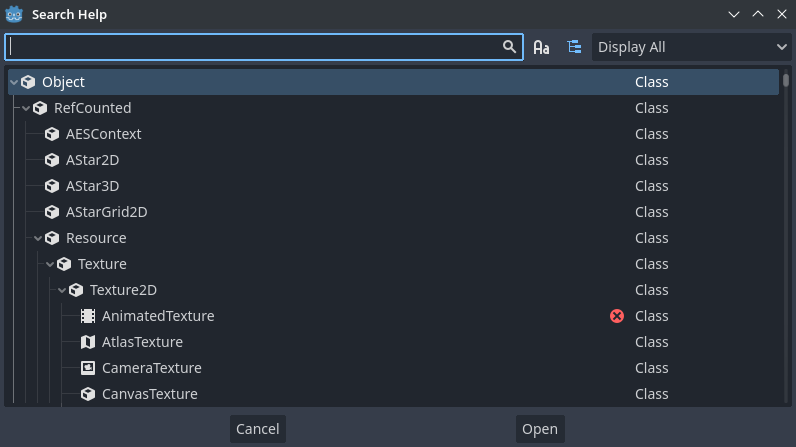
Task: Toggle hierarchy view of results
Action: tap(574, 47)
